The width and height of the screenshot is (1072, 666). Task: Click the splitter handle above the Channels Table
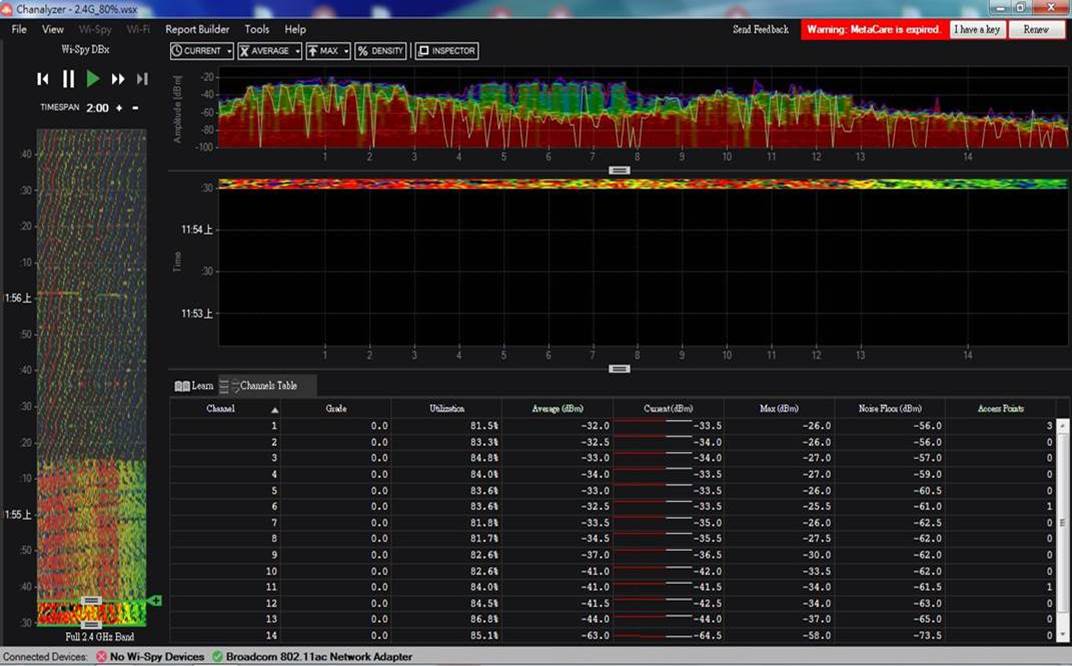[619, 369]
